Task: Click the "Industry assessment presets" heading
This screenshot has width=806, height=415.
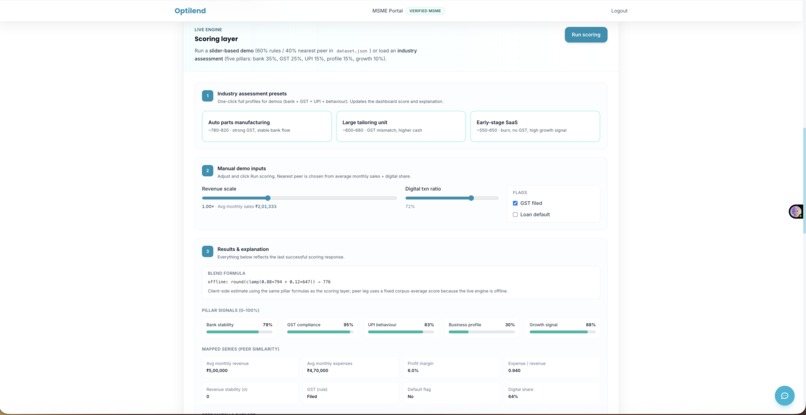Action: 252,94
